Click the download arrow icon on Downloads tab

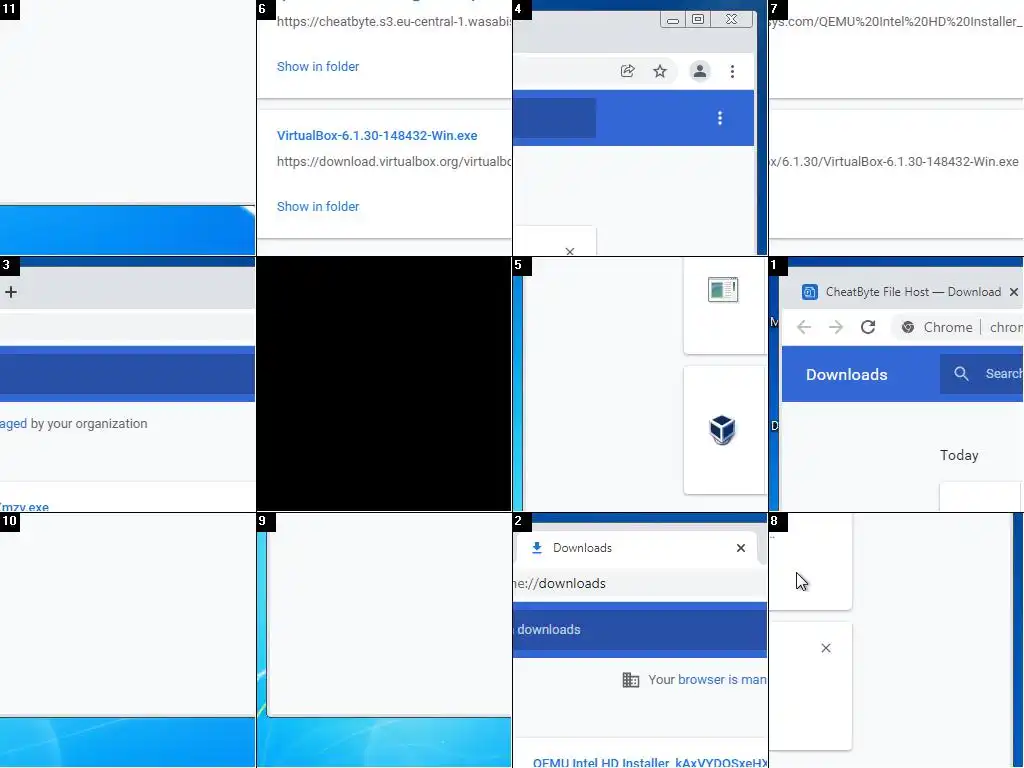(537, 548)
